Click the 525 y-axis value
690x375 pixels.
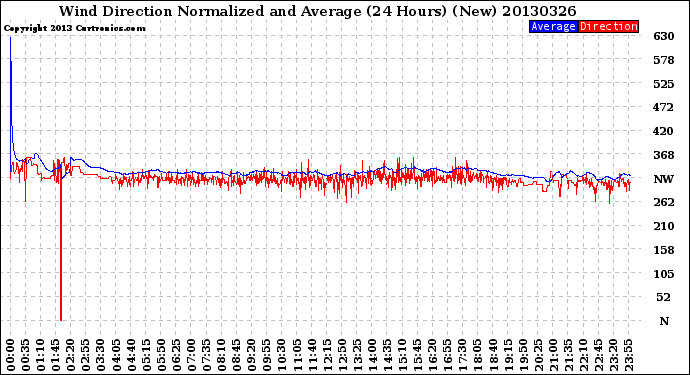664,84
